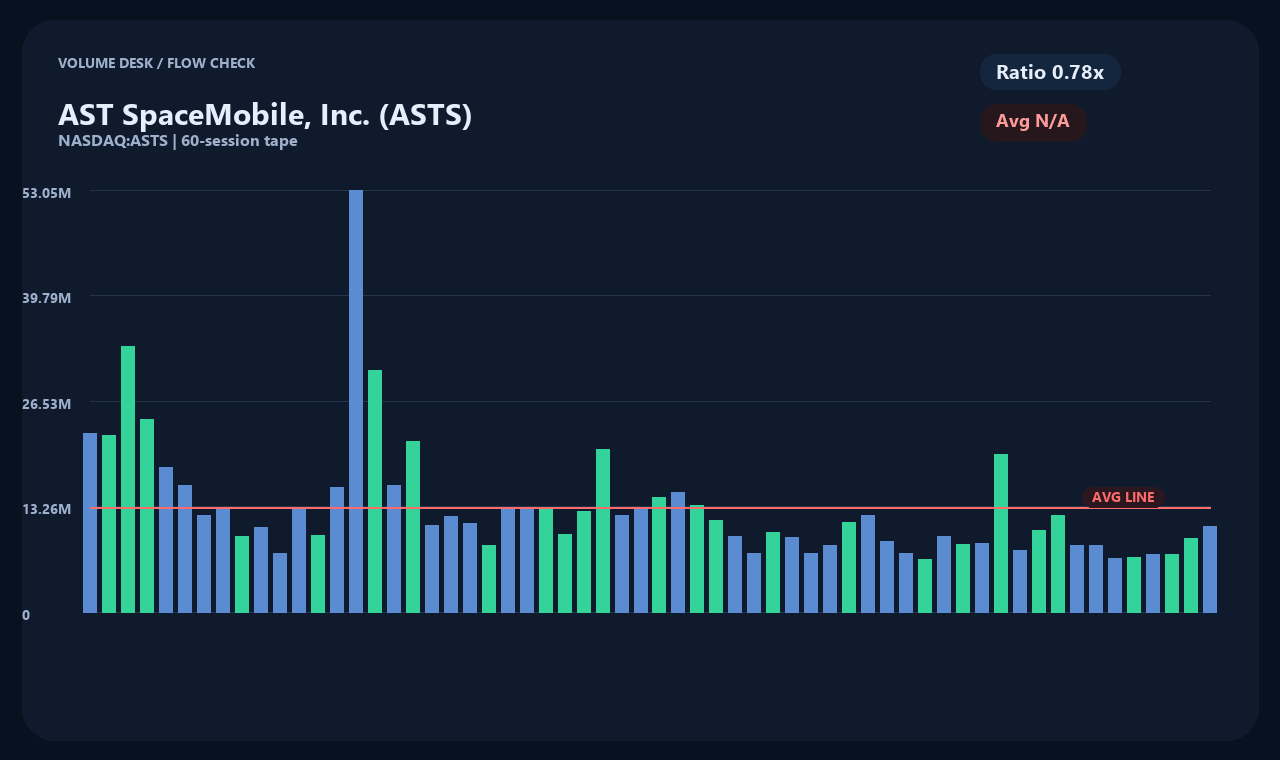Click the tallest green volume bar
Screen dimensions: 1280x760
coord(128,479)
